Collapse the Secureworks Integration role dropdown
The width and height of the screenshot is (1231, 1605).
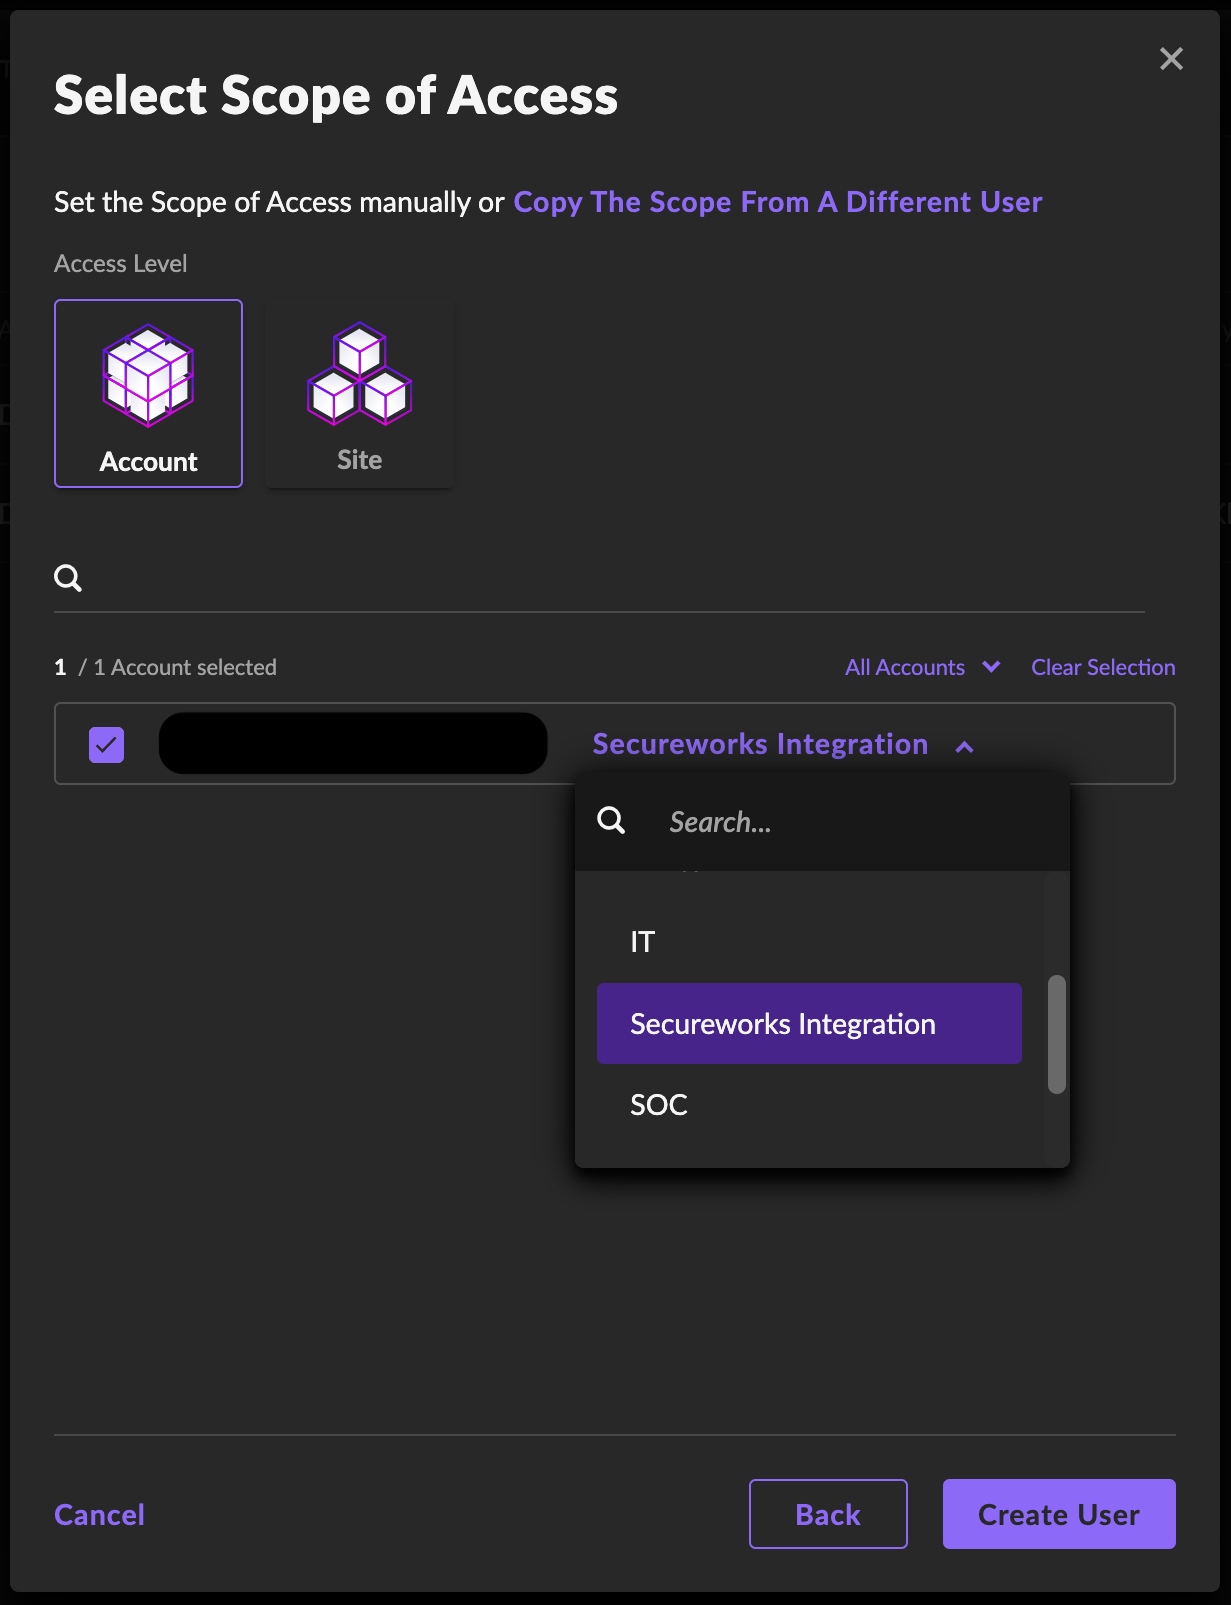pos(964,746)
